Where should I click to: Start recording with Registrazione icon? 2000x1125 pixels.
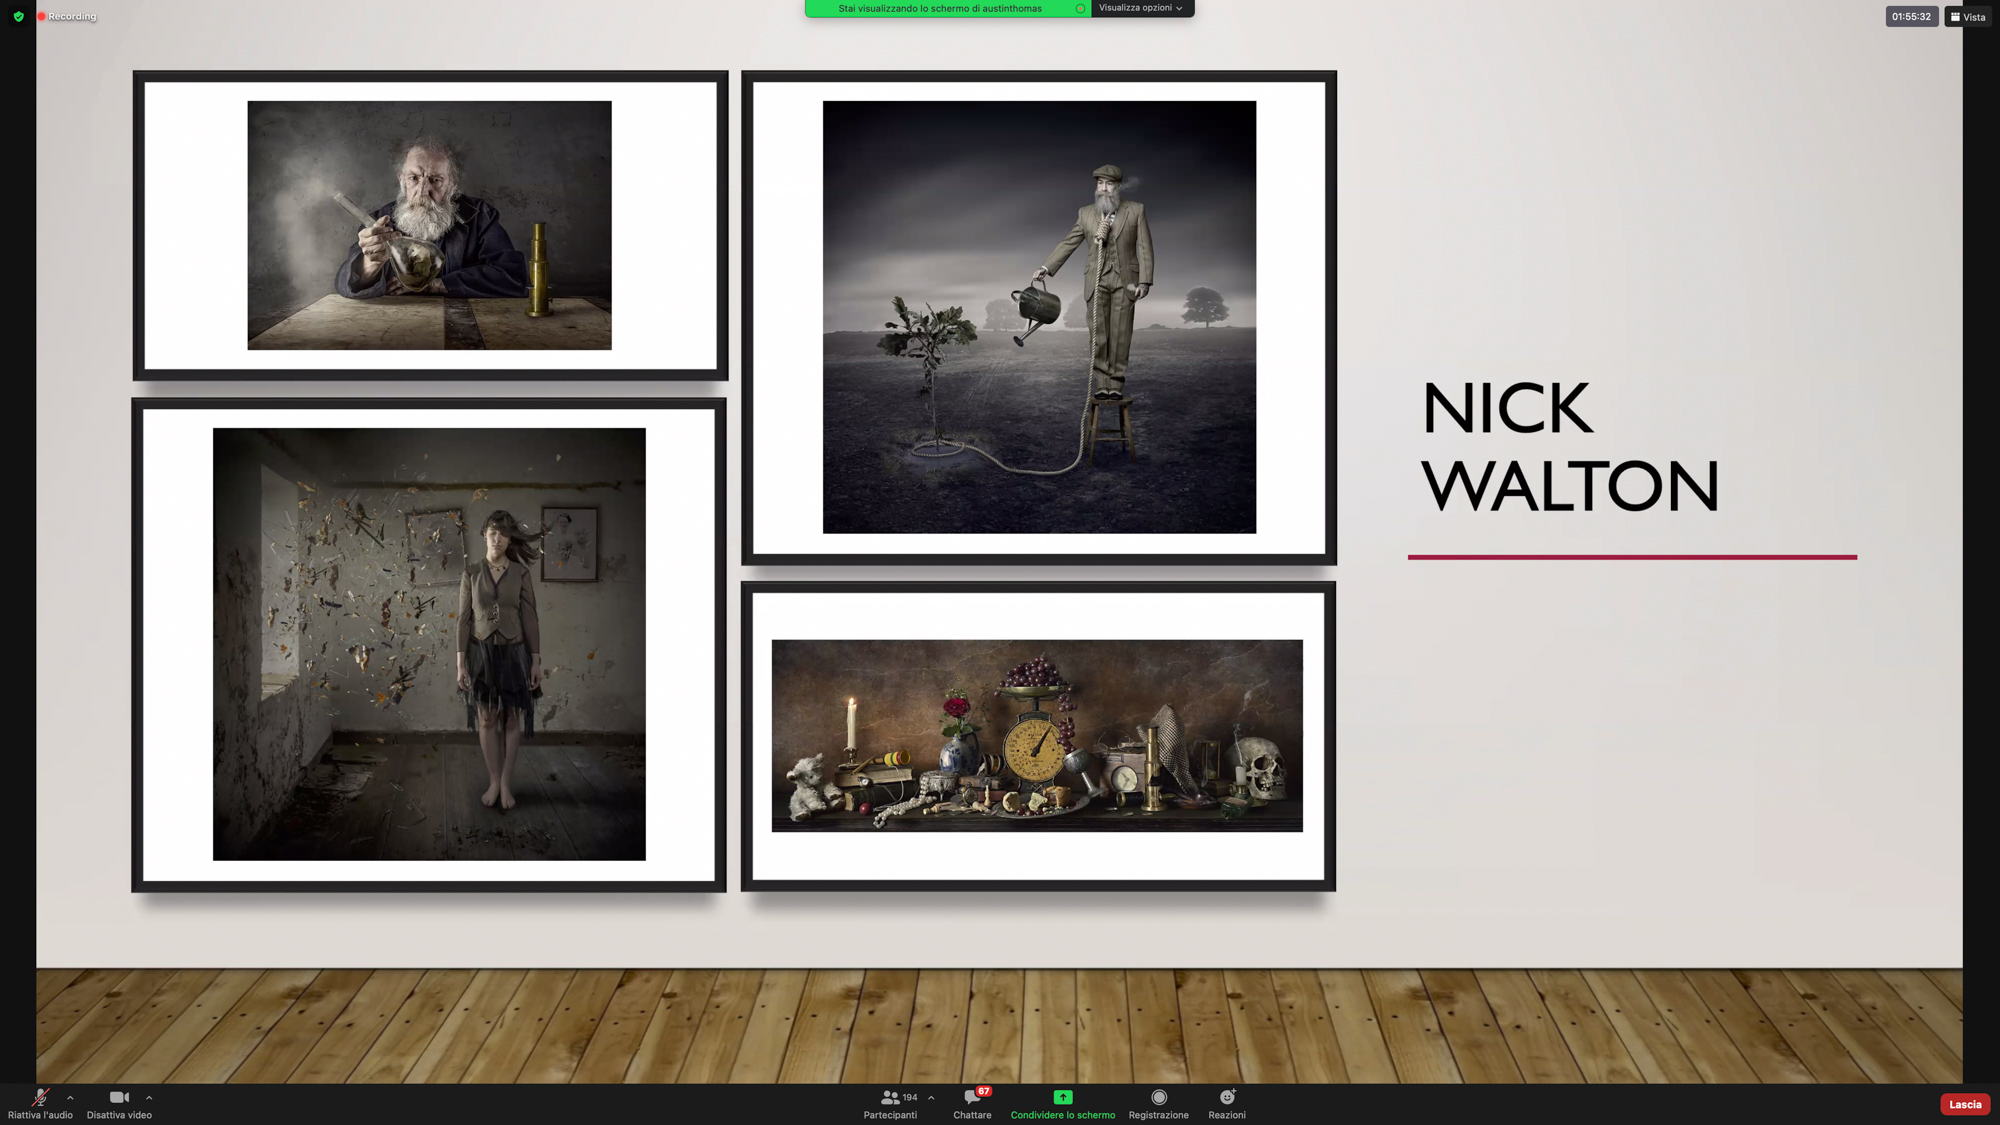pyautogui.click(x=1158, y=1098)
